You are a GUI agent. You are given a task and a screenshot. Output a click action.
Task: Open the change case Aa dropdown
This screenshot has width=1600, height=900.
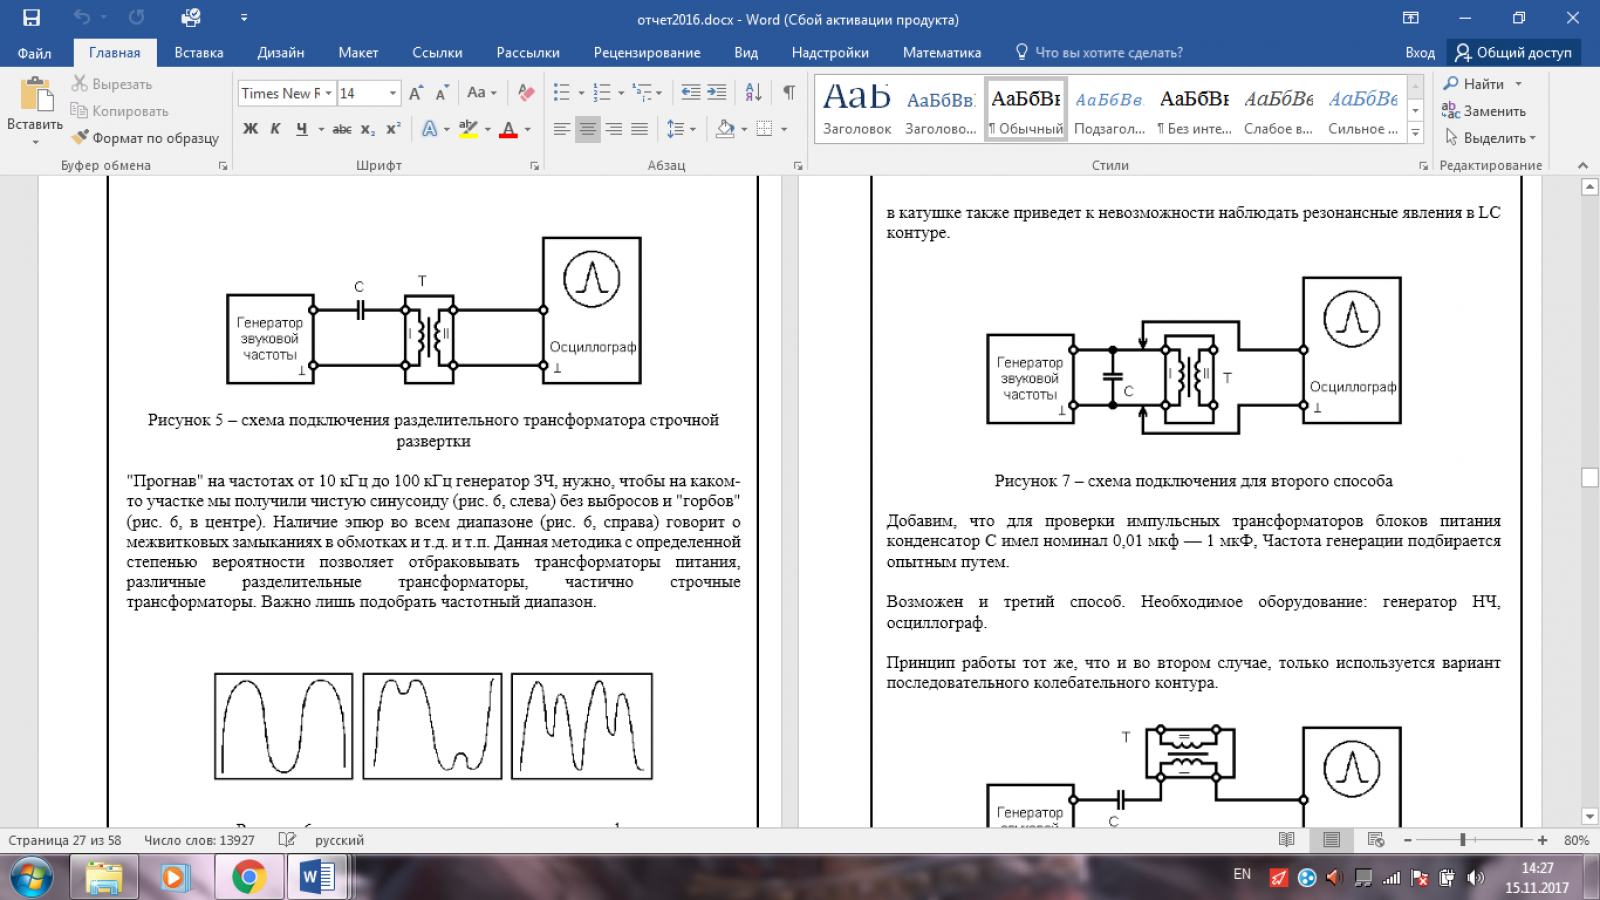pyautogui.click(x=482, y=93)
